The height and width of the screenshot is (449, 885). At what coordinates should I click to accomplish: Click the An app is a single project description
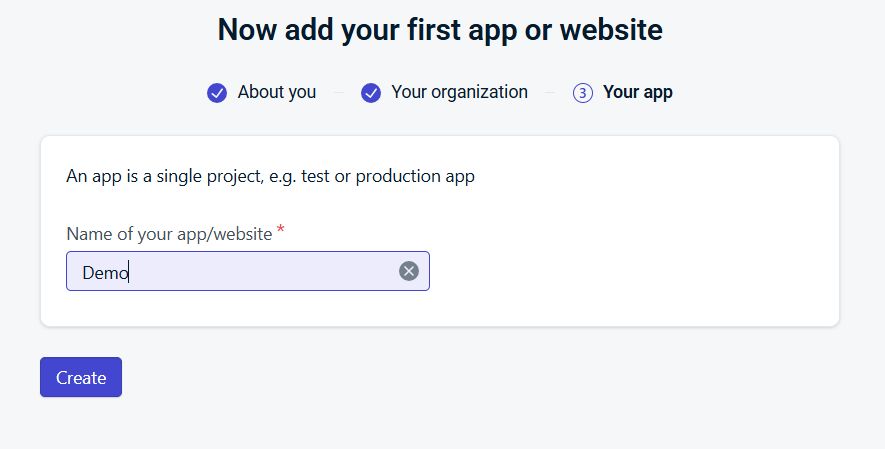point(270,177)
